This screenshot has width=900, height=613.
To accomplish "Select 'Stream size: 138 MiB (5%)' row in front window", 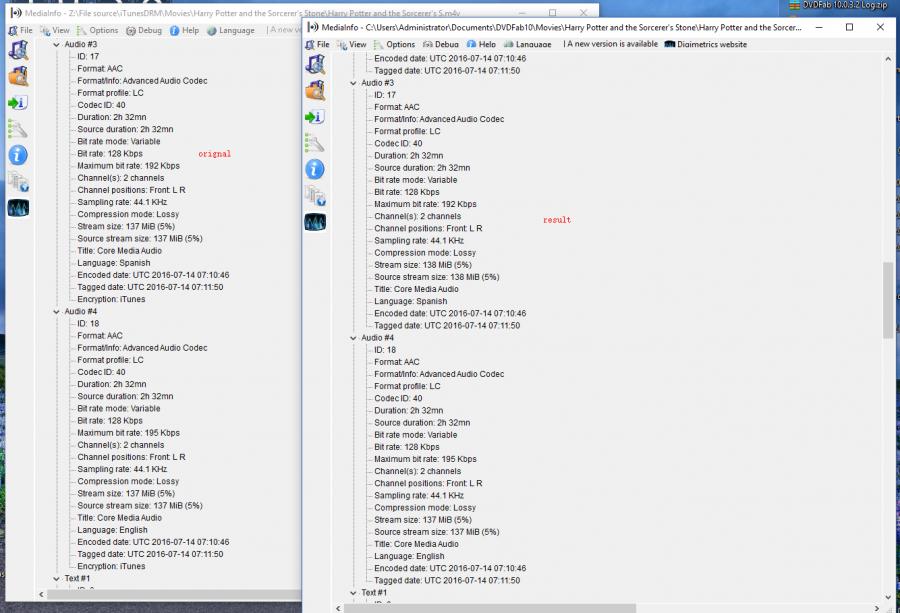I will pyautogui.click(x=423, y=265).
